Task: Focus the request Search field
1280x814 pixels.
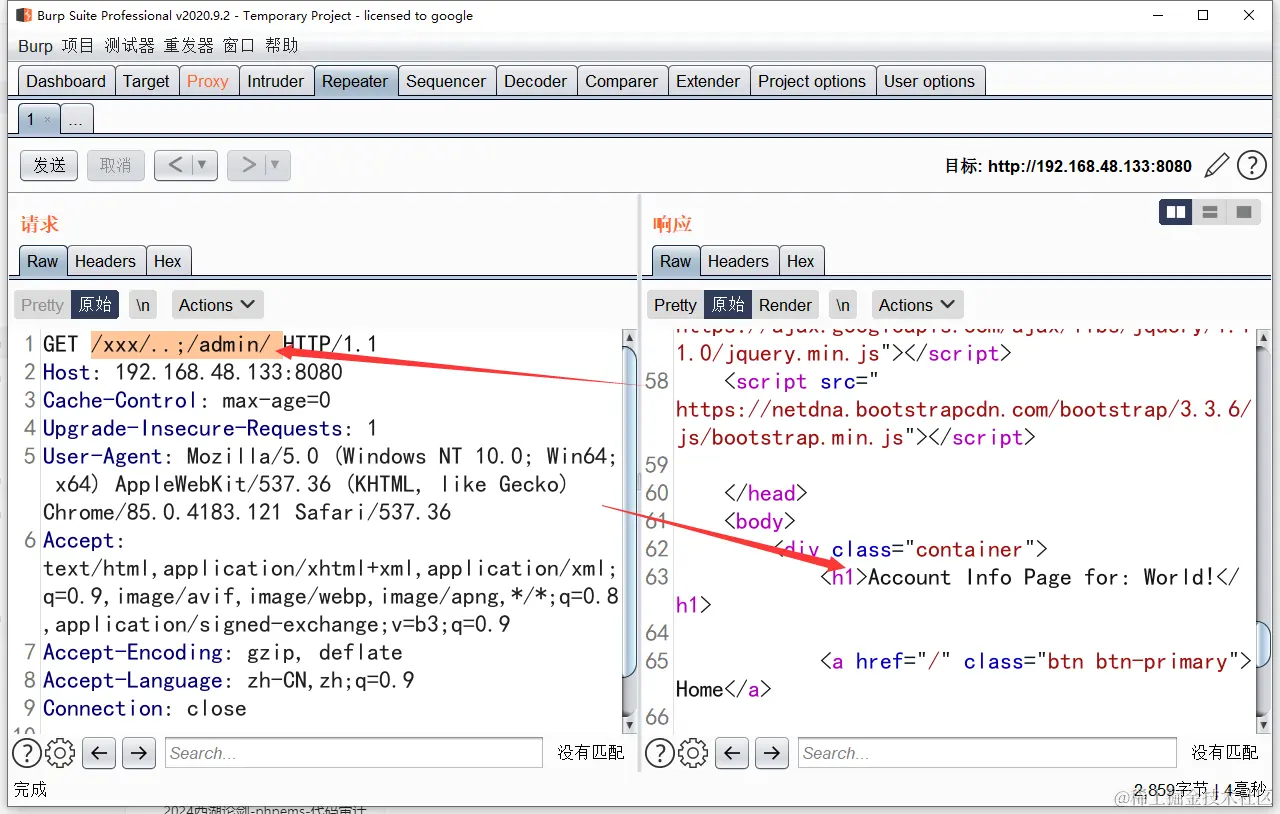Action: pyautogui.click(x=354, y=753)
